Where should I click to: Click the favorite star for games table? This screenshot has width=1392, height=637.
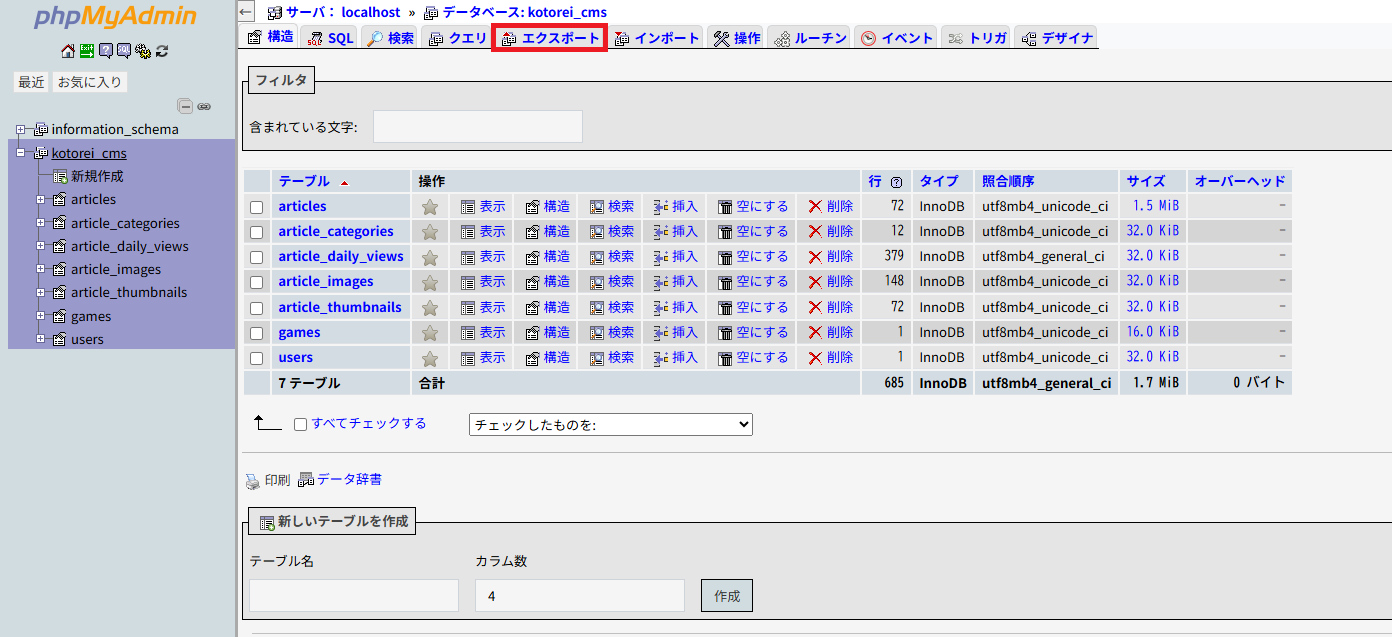430,333
